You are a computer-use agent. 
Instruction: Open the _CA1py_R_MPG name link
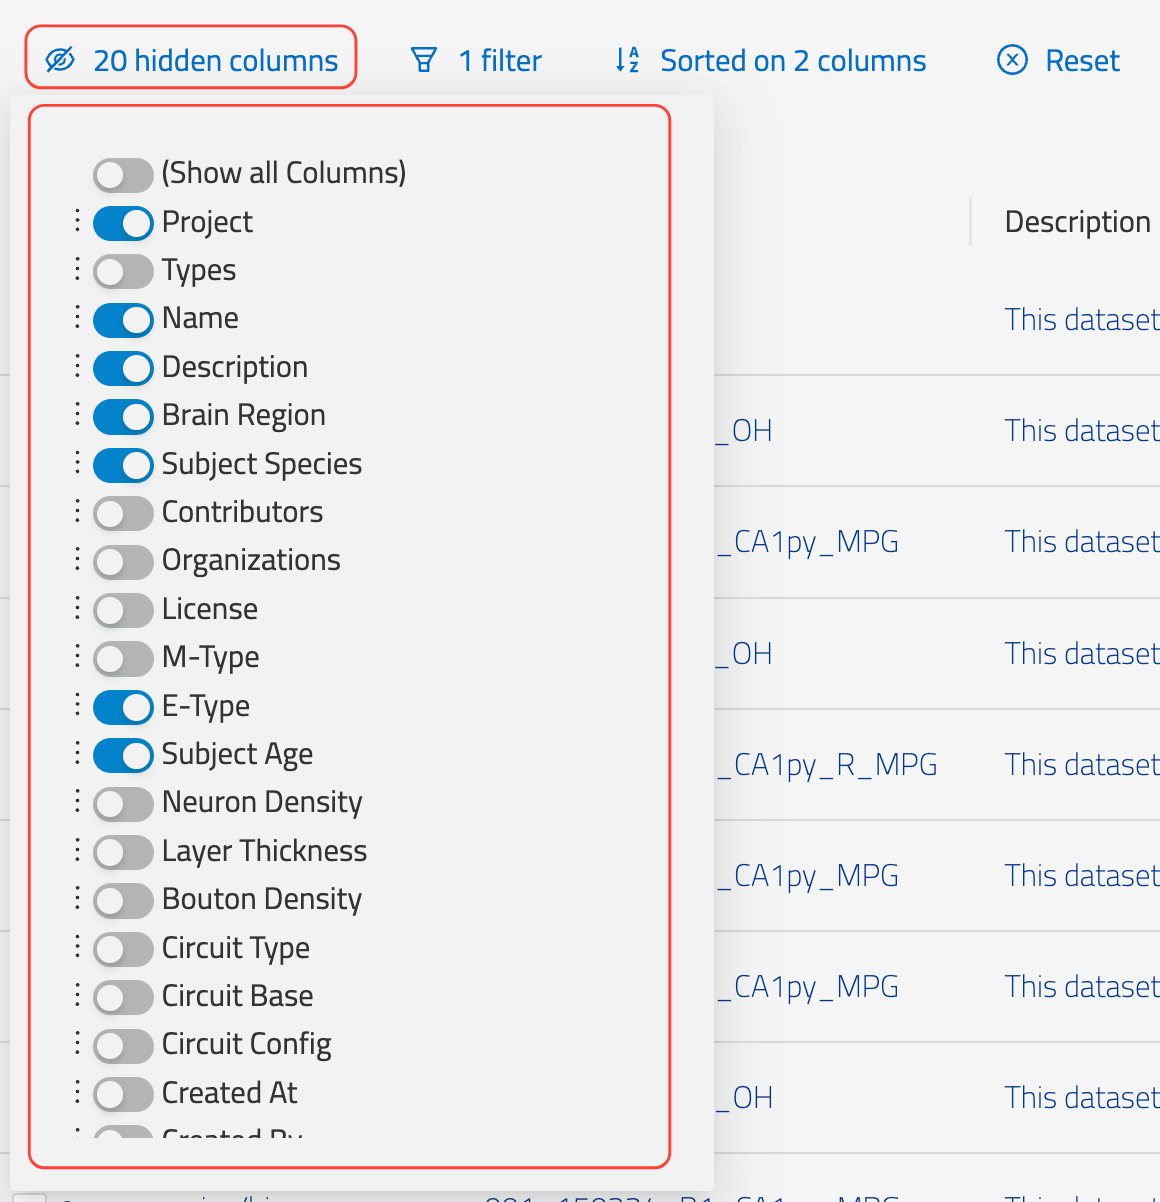(827, 765)
